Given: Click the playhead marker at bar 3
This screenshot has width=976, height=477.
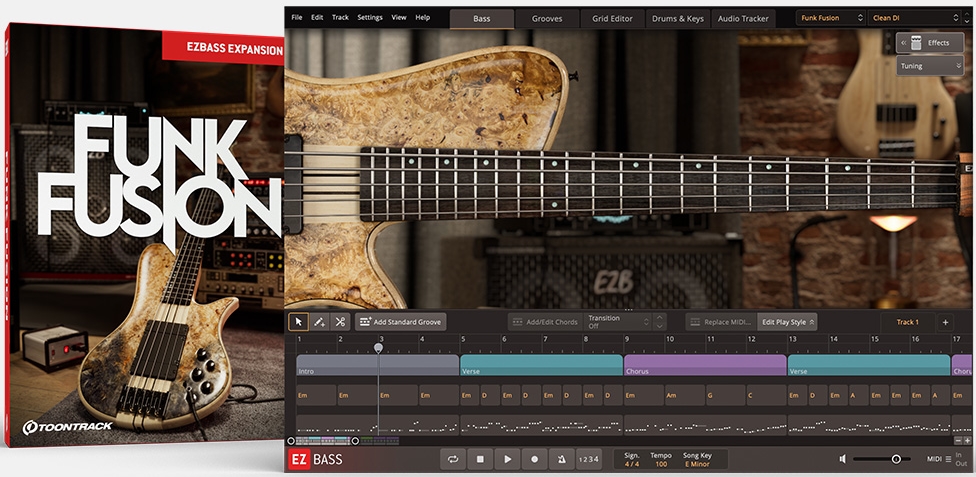Looking at the screenshot, I should coord(378,347).
